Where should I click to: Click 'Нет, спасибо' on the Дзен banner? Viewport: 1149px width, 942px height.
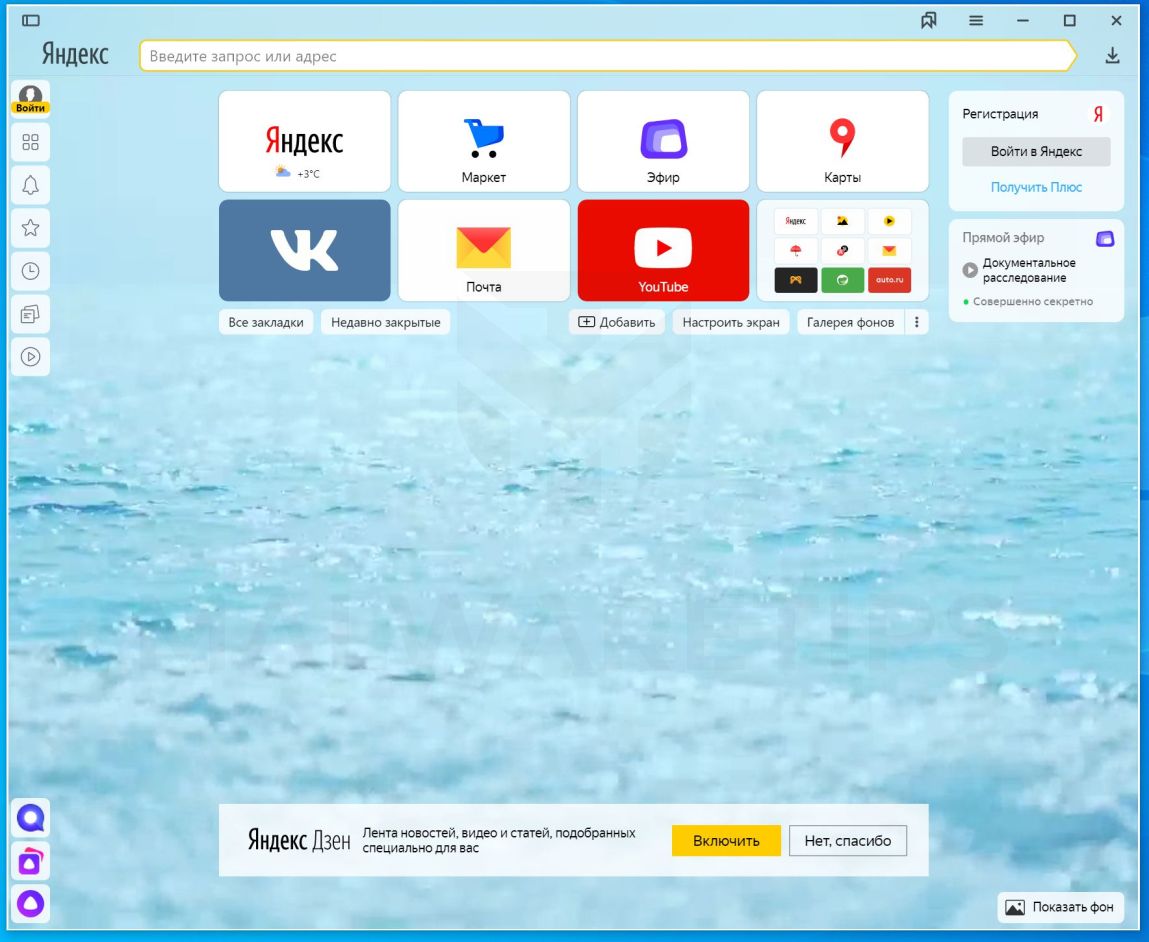click(848, 841)
